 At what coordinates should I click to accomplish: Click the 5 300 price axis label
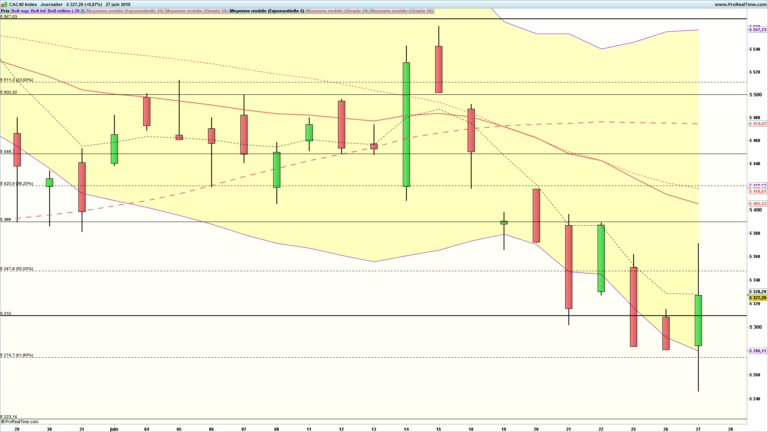(x=755, y=327)
